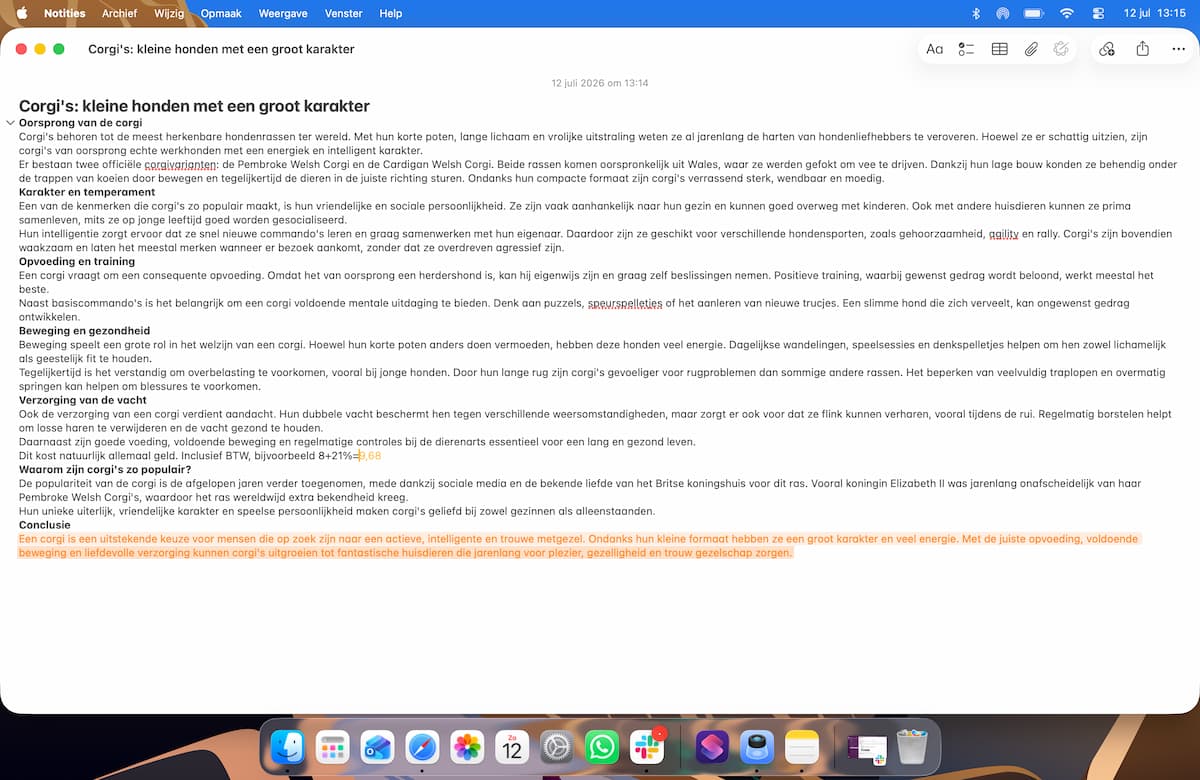This screenshot has height=780, width=1200.
Task: Open the paperclip attachments menu
Action: pyautogui.click(x=1031, y=49)
